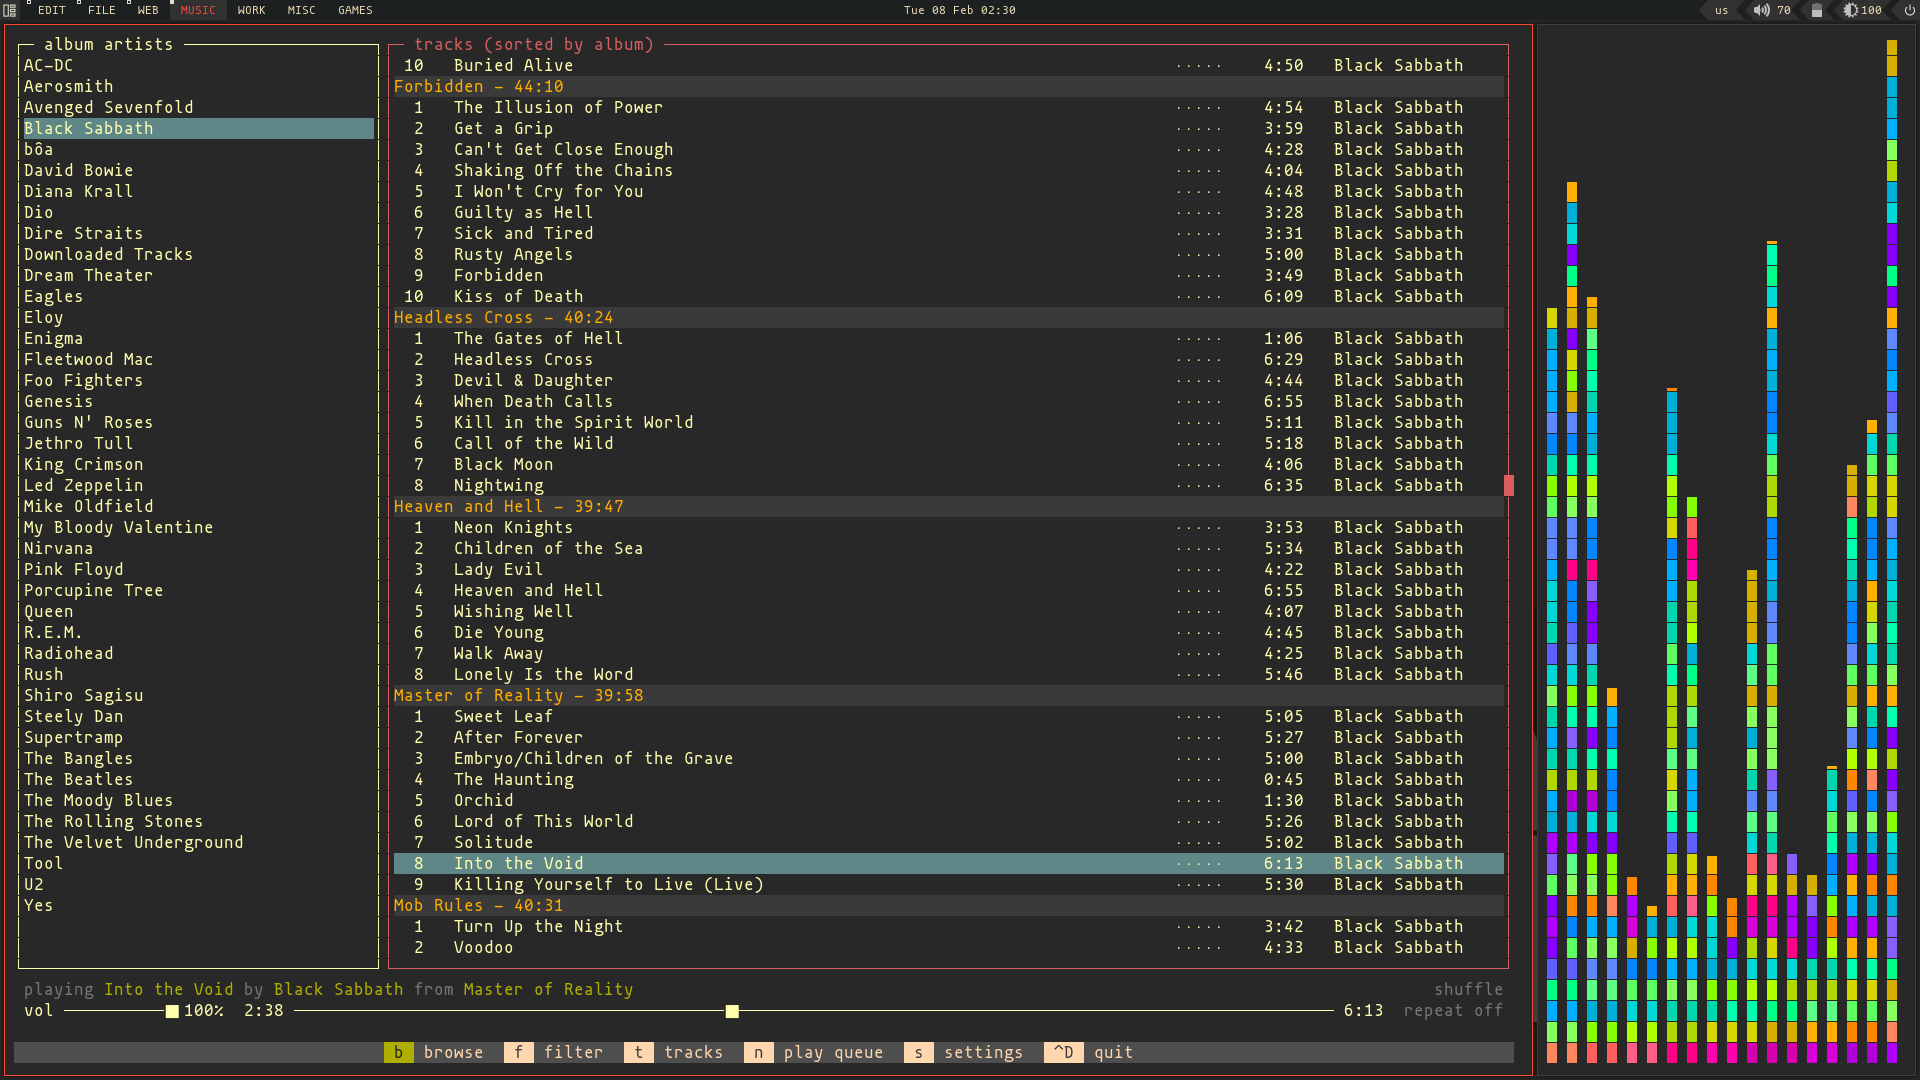Click the MUSIC tab in top navigation
Viewport: 1920px width, 1080px height.
(x=196, y=11)
